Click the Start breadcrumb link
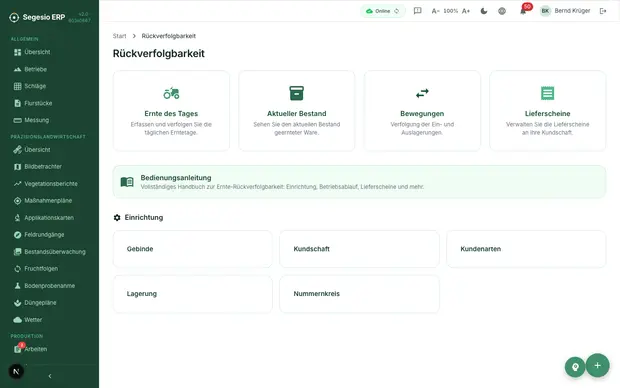This screenshot has height=388, width=620. pyautogui.click(x=119, y=36)
